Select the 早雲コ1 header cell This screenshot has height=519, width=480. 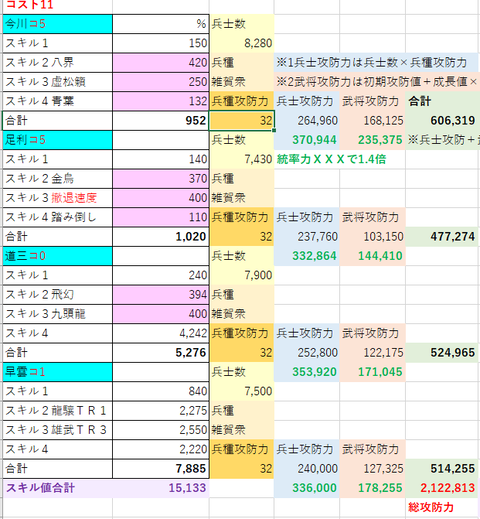pyautogui.click(x=57, y=372)
